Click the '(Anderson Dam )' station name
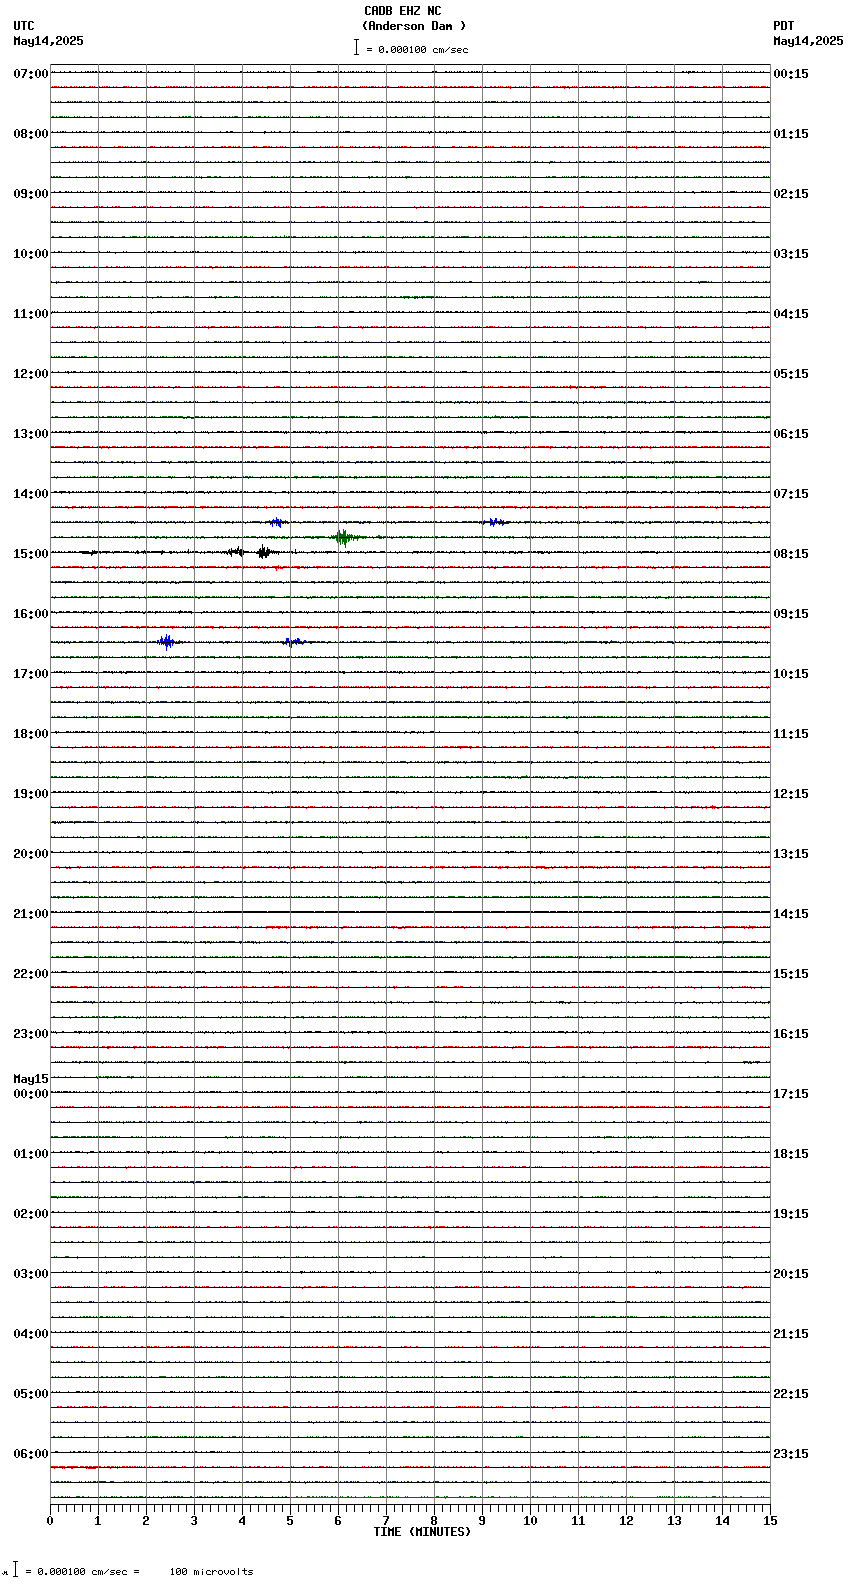The image size is (850, 1584). pos(414,26)
